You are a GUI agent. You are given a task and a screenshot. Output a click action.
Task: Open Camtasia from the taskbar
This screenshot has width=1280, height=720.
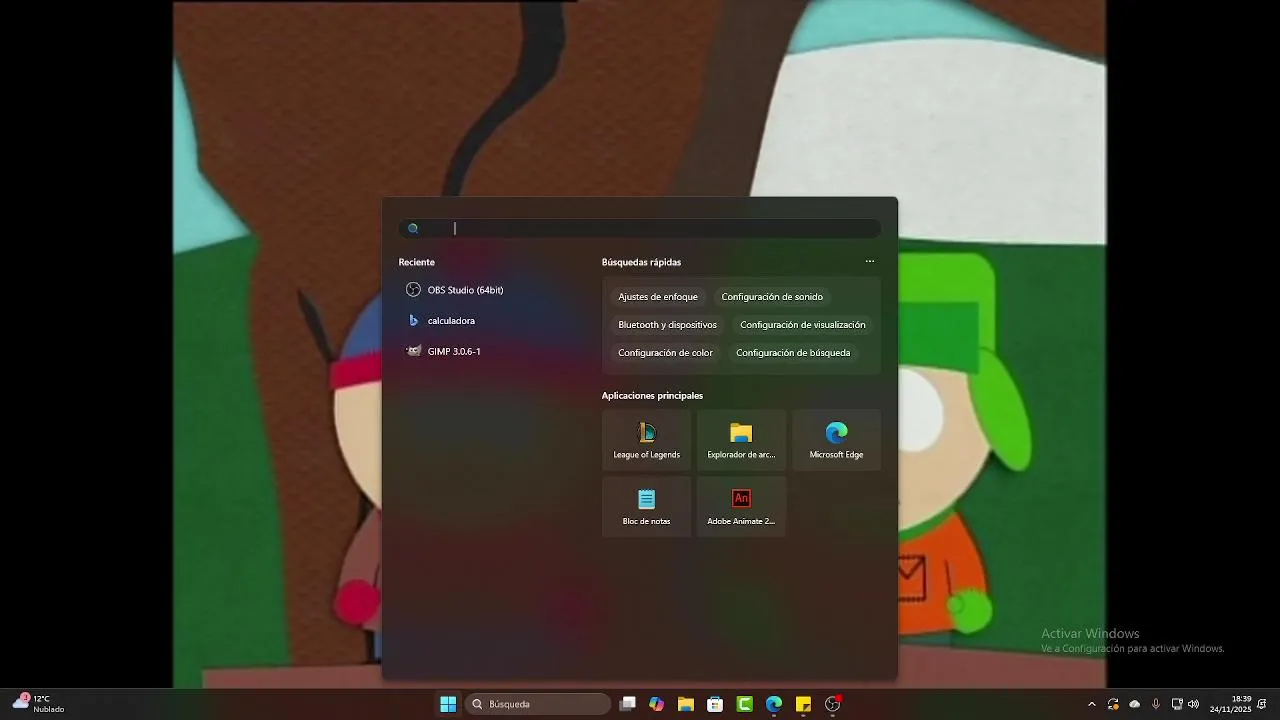pyautogui.click(x=745, y=704)
